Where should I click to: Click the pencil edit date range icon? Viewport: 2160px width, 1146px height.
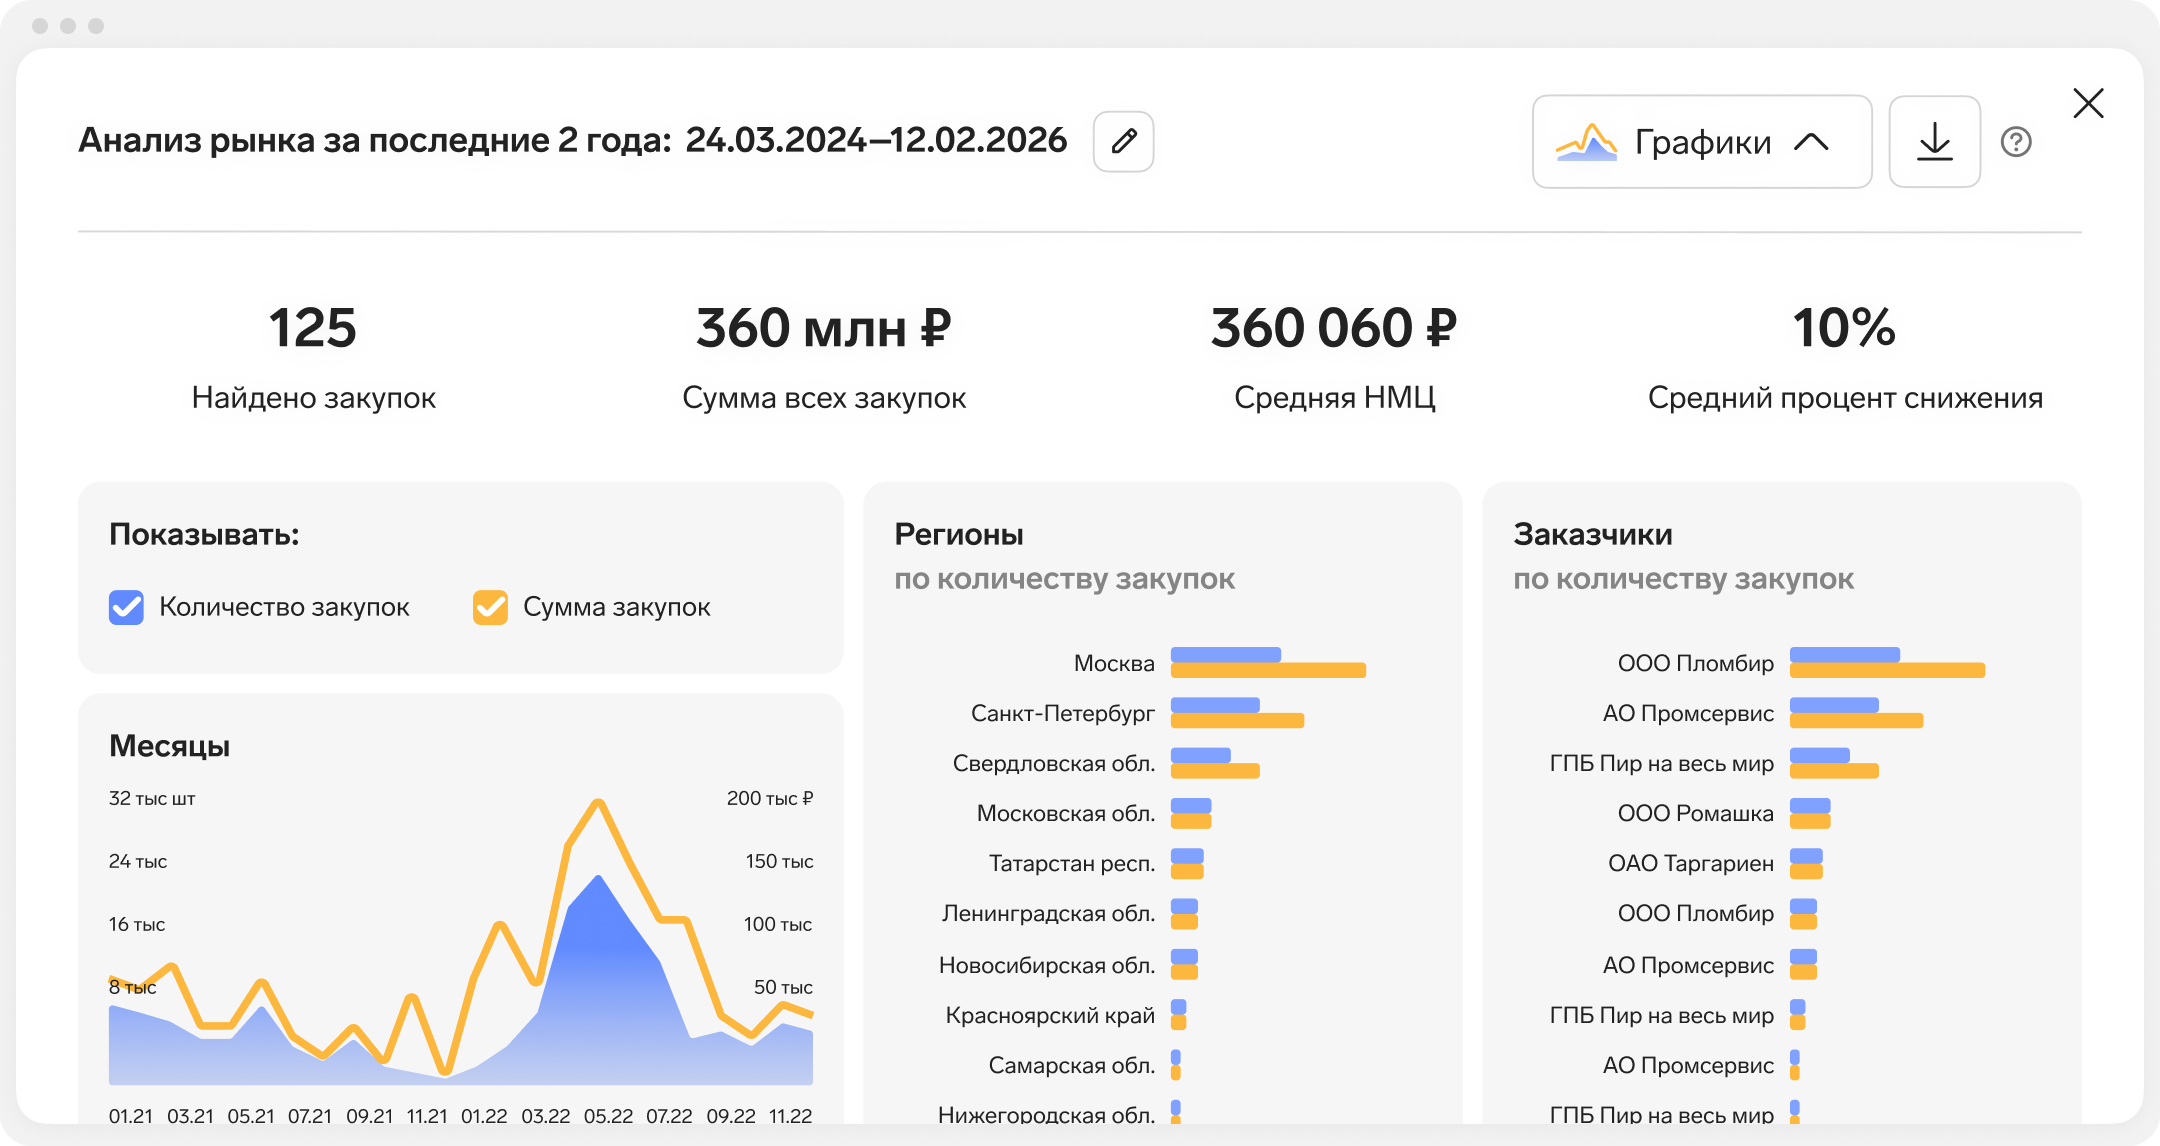point(1123,141)
